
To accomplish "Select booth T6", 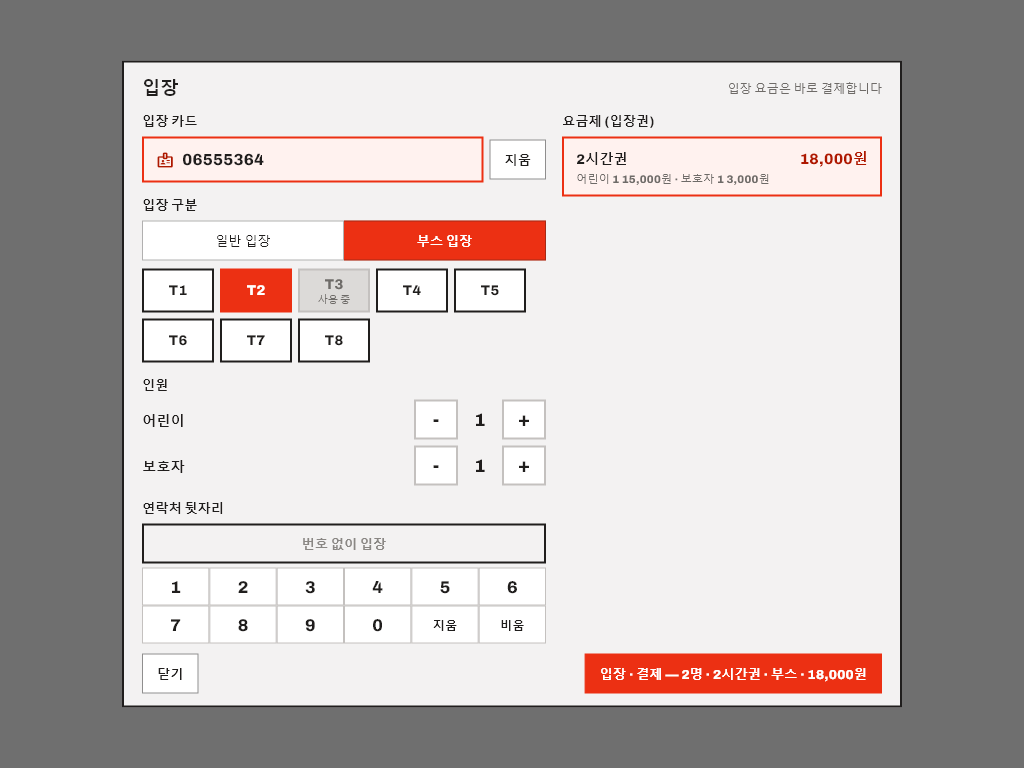I will pos(178,340).
